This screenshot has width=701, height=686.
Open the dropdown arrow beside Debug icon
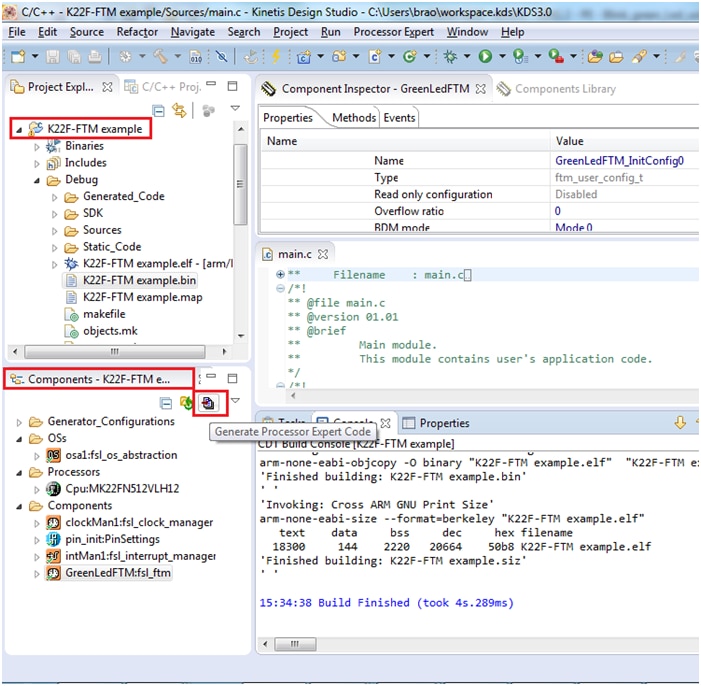pyautogui.click(x=467, y=57)
